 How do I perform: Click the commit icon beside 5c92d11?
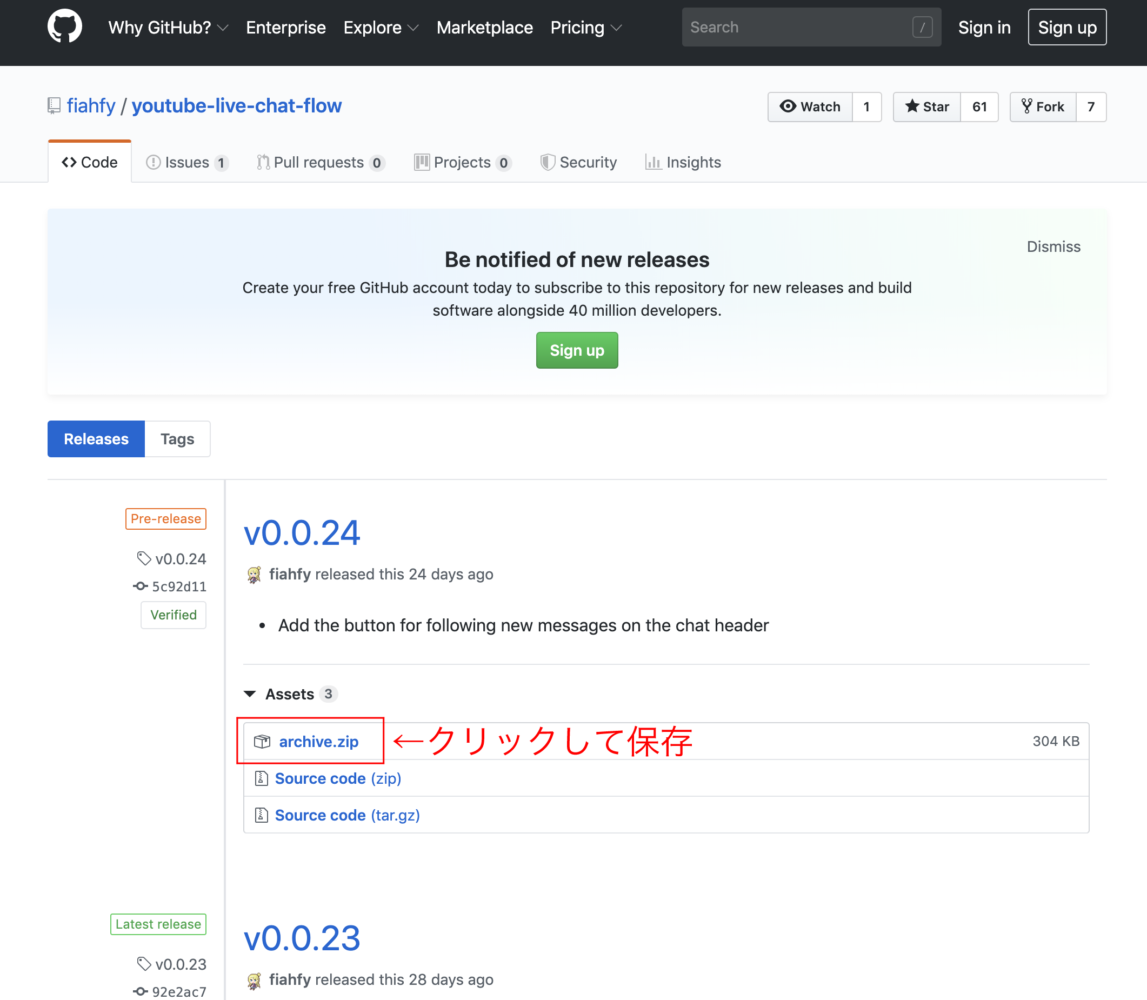(x=140, y=586)
